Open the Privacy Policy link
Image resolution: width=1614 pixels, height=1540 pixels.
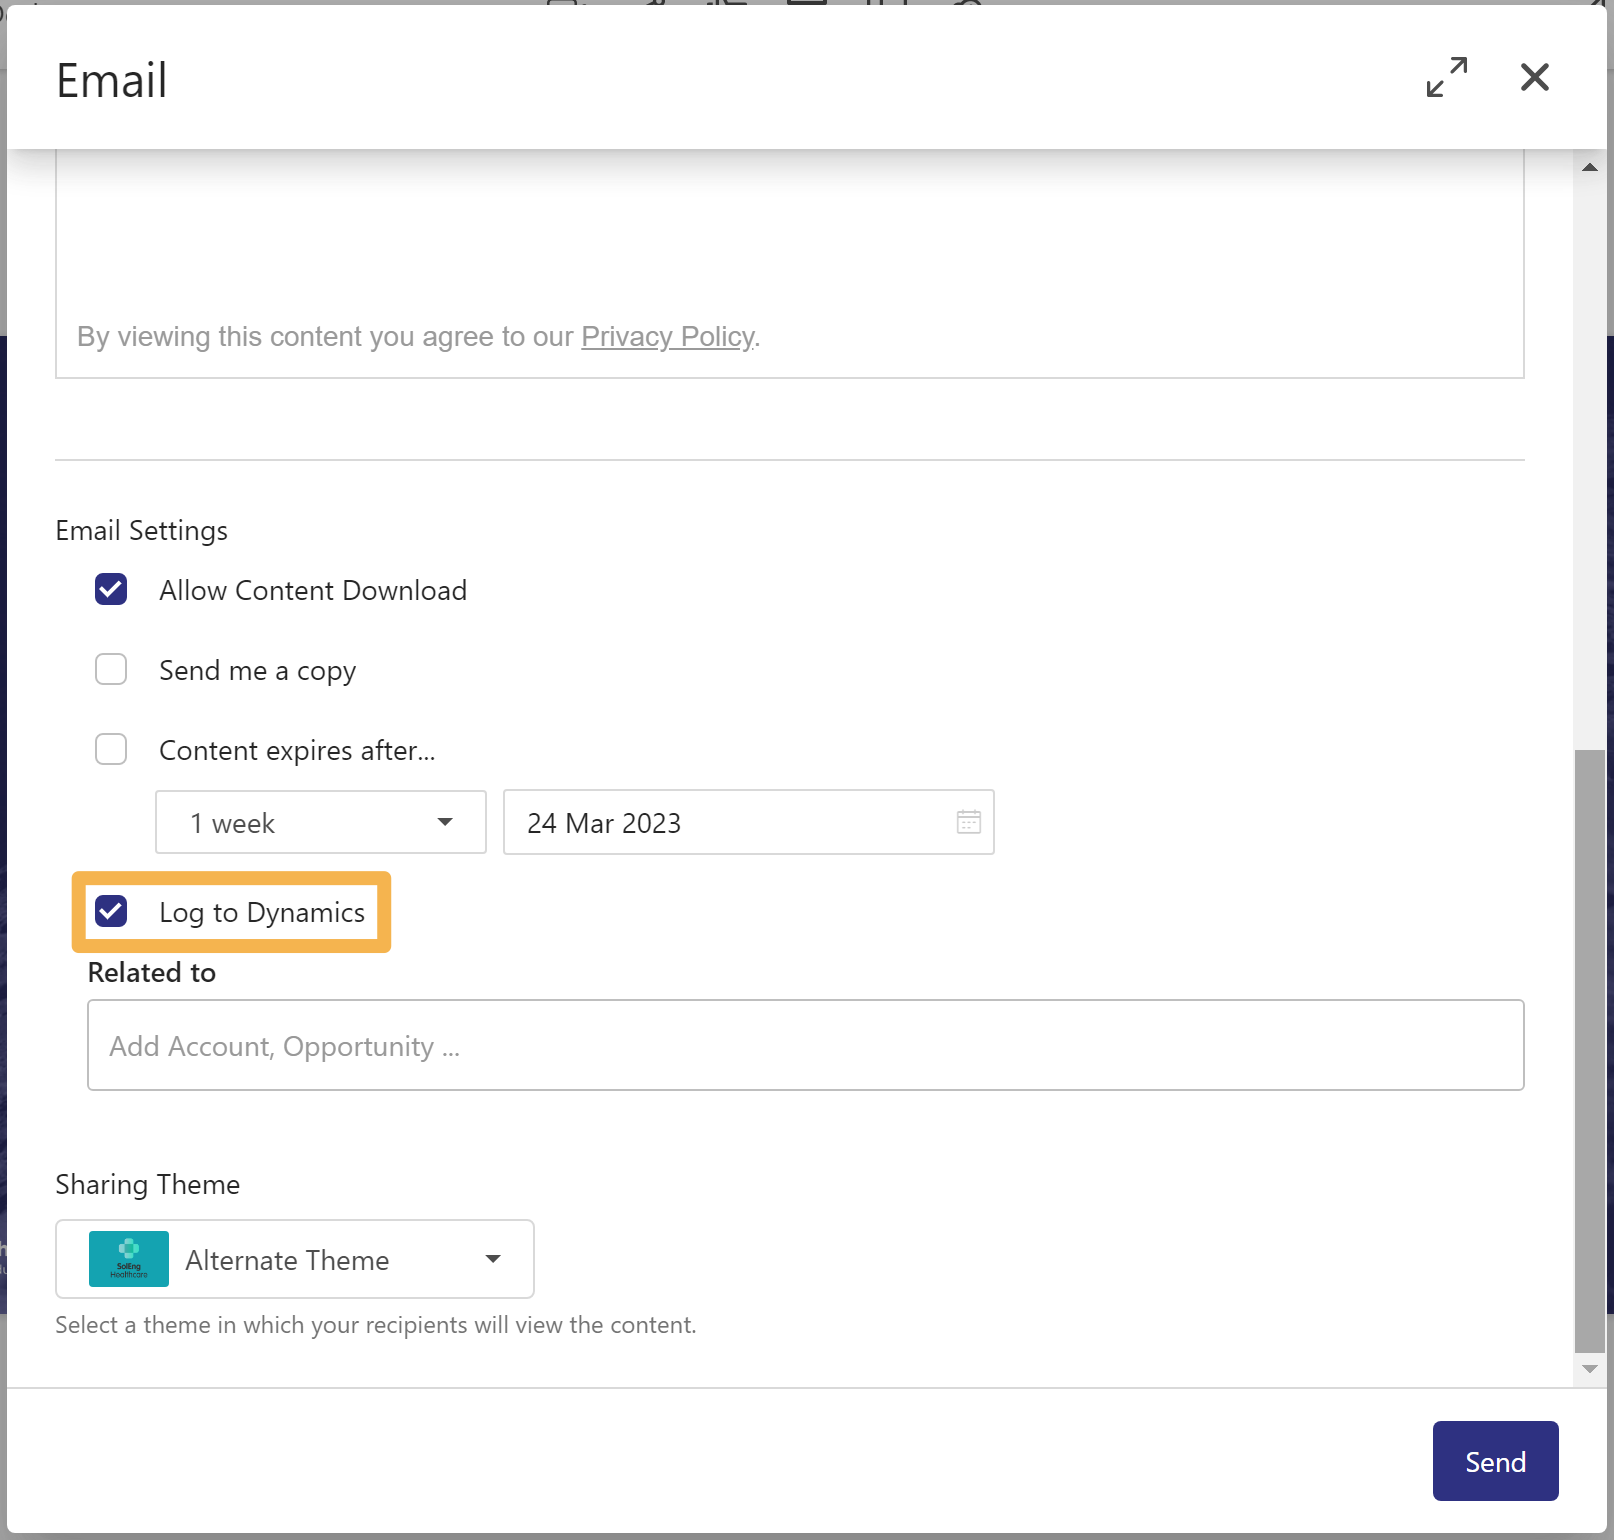click(x=667, y=336)
